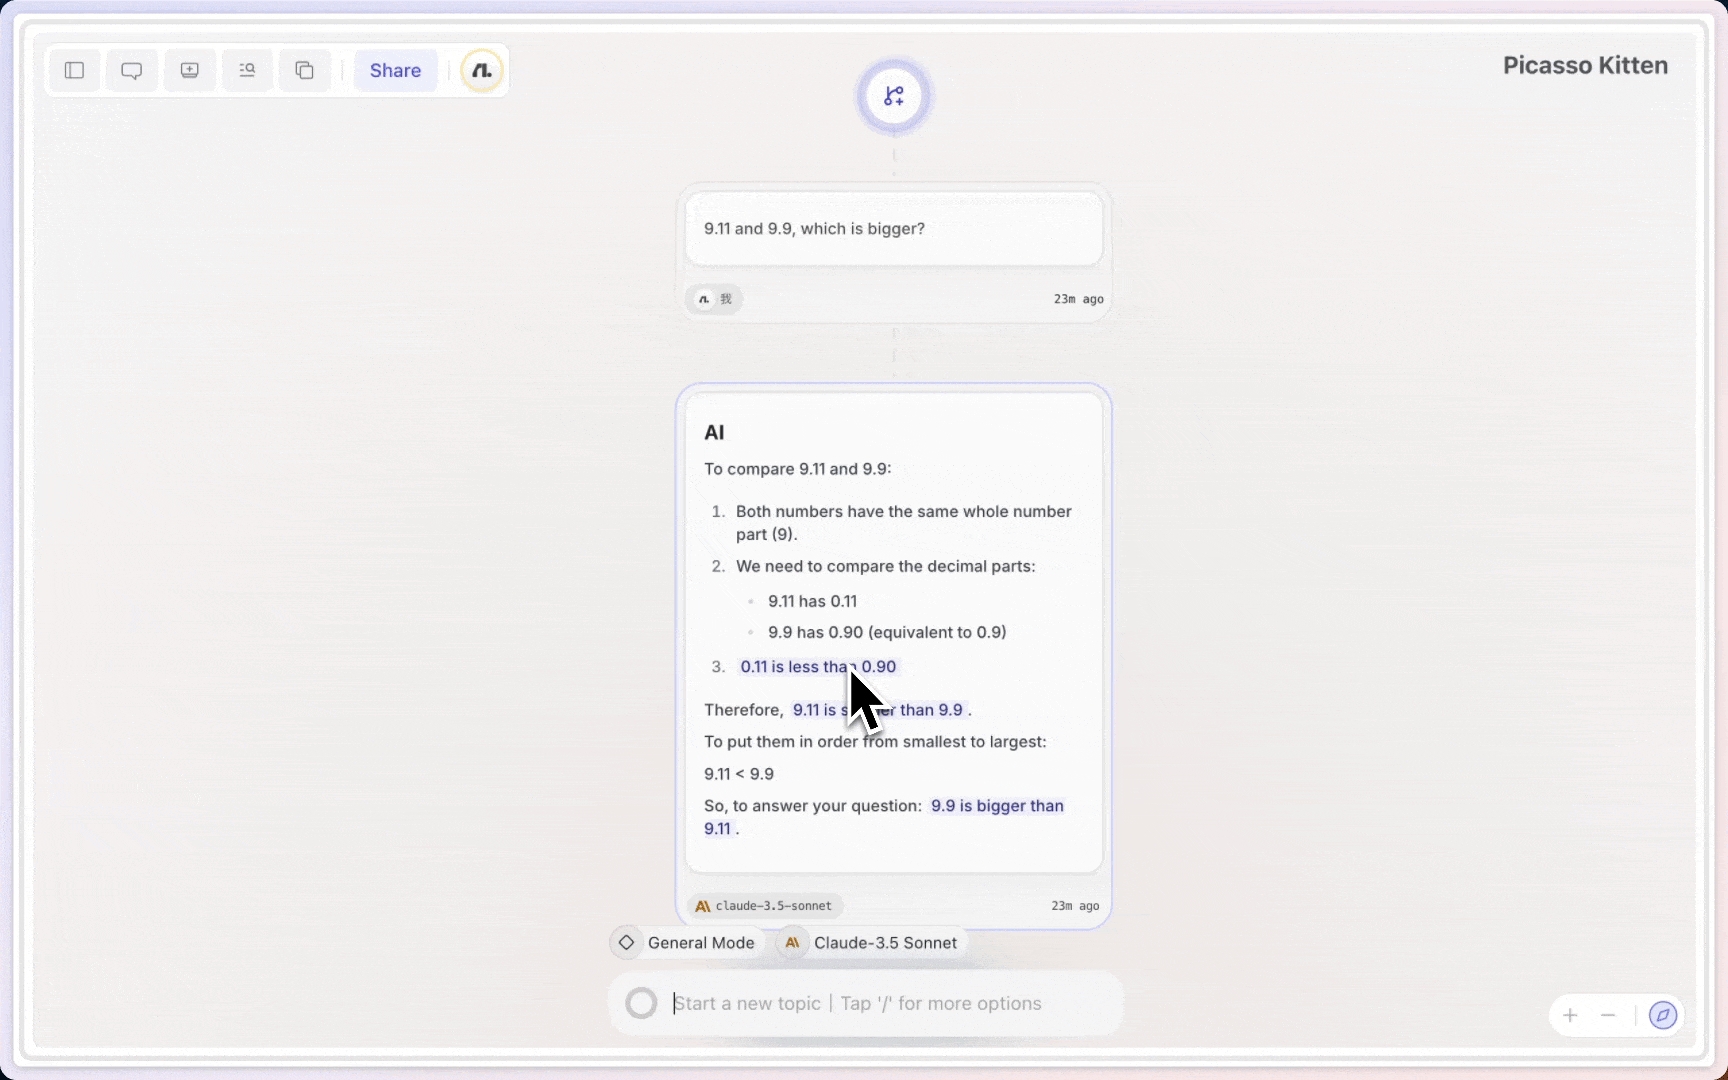
Task: Open the chat bubble icon in toolbar
Action: tap(132, 70)
